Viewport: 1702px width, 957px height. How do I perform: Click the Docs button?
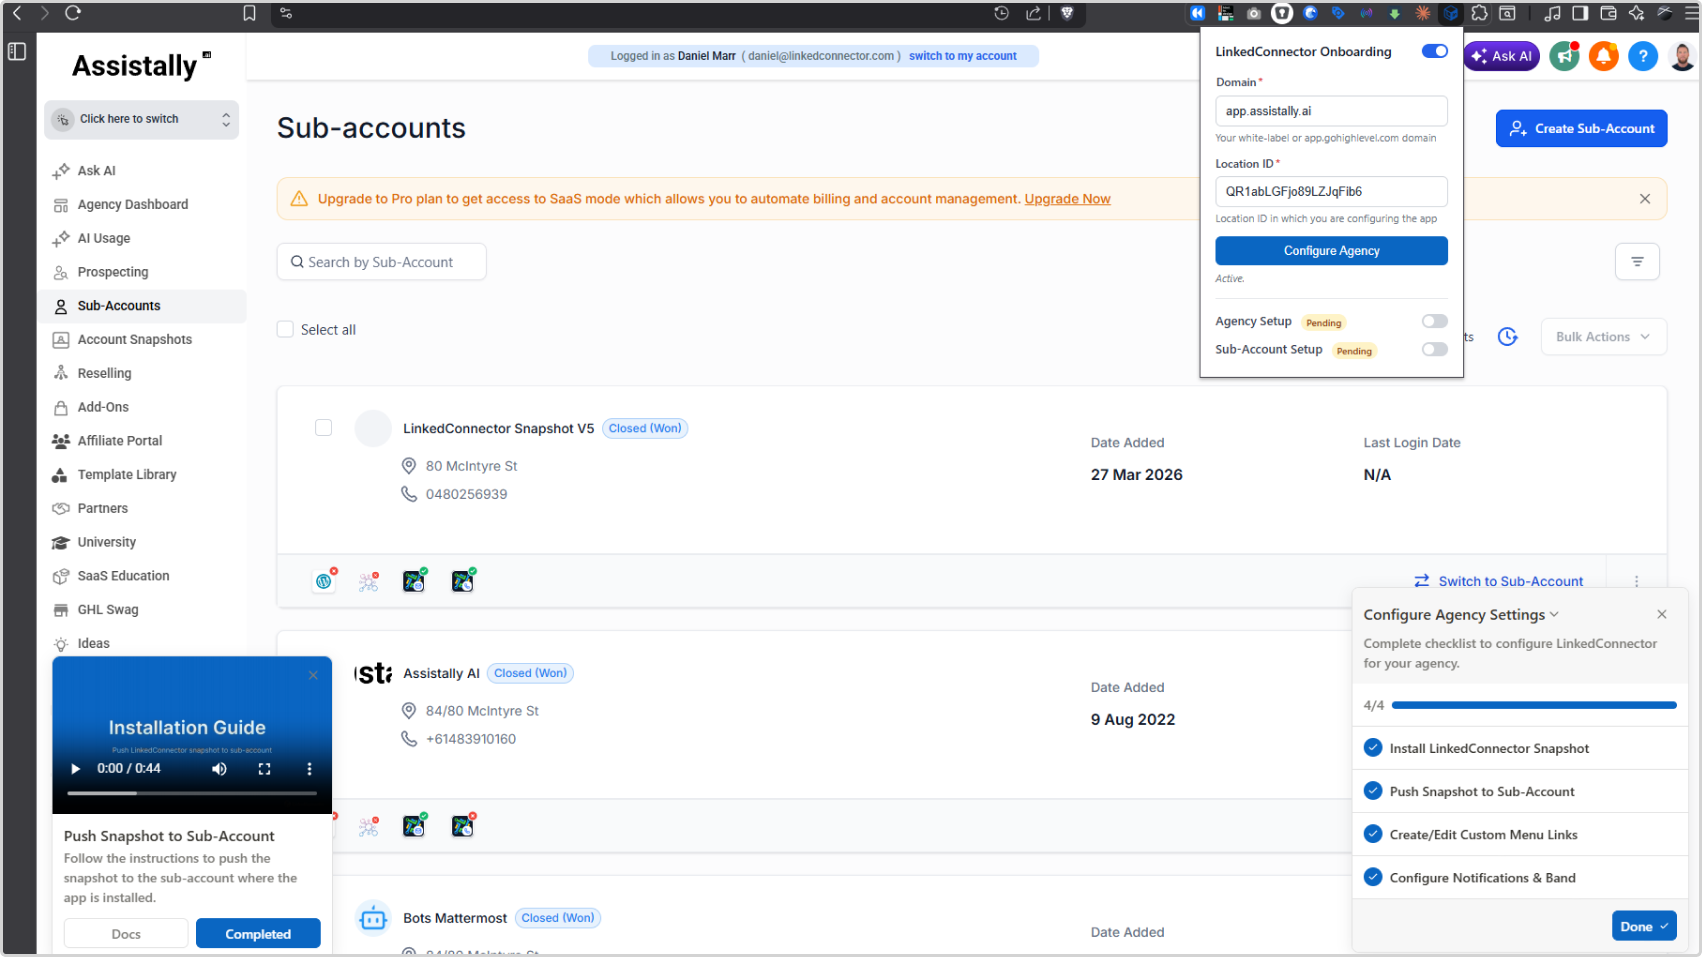point(126,934)
